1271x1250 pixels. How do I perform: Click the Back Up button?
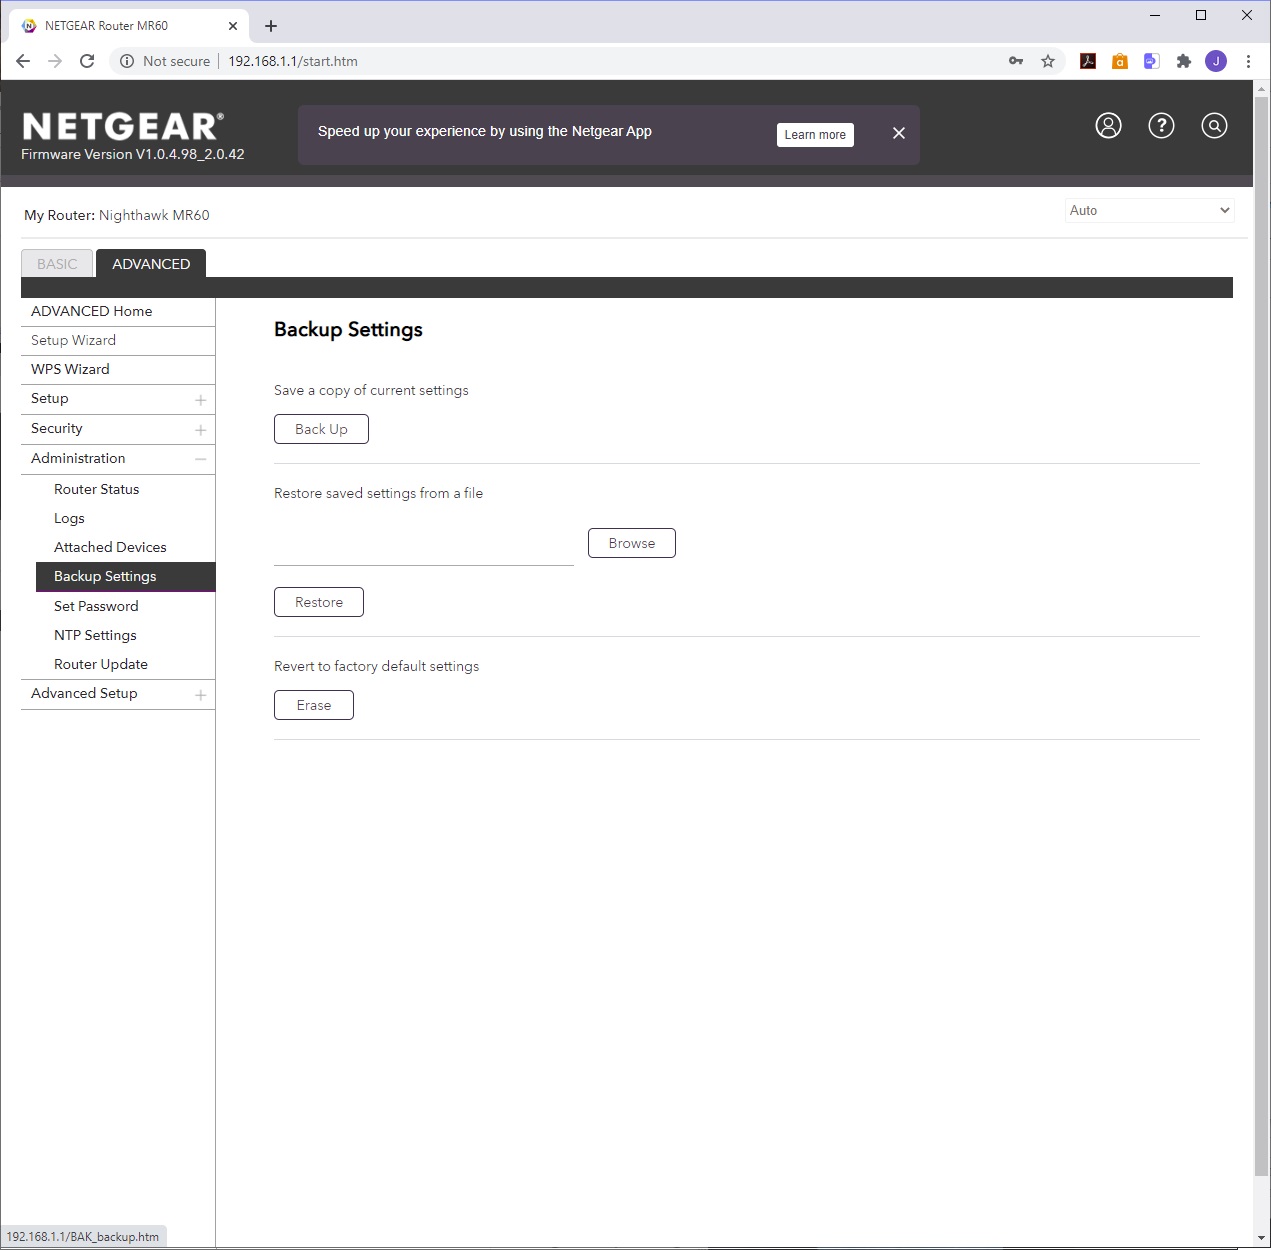coord(321,429)
